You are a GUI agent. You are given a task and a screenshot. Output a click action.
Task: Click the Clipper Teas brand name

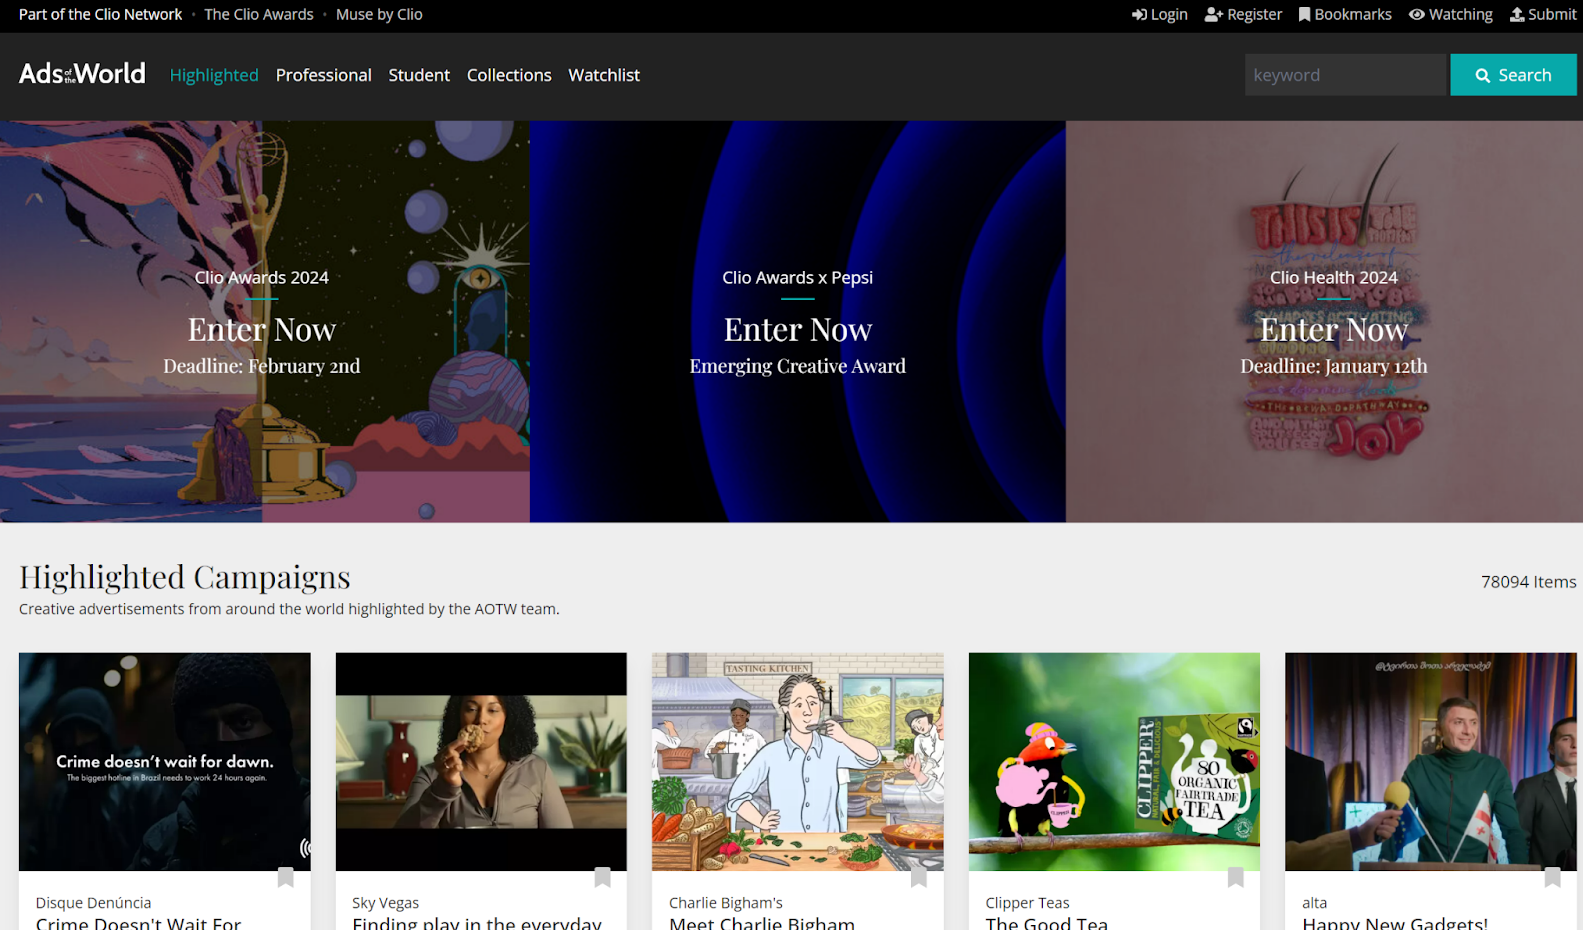pos(1027,903)
